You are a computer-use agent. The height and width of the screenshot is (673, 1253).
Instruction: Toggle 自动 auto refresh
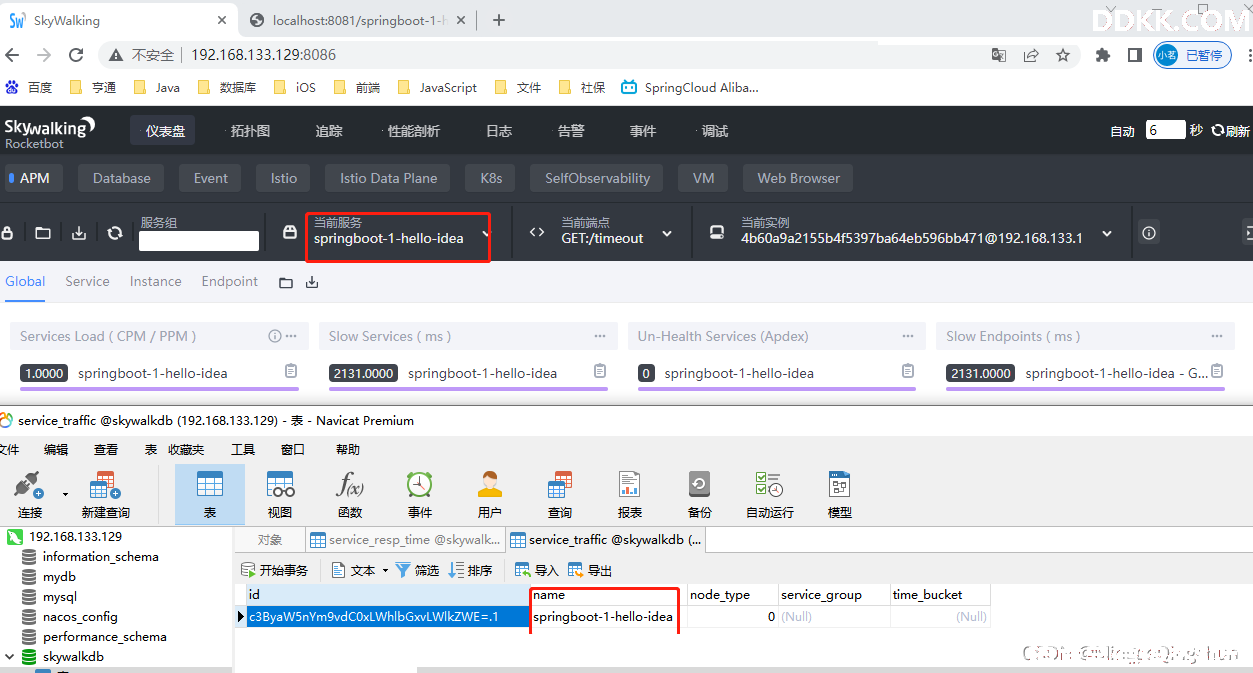[x=1122, y=131]
